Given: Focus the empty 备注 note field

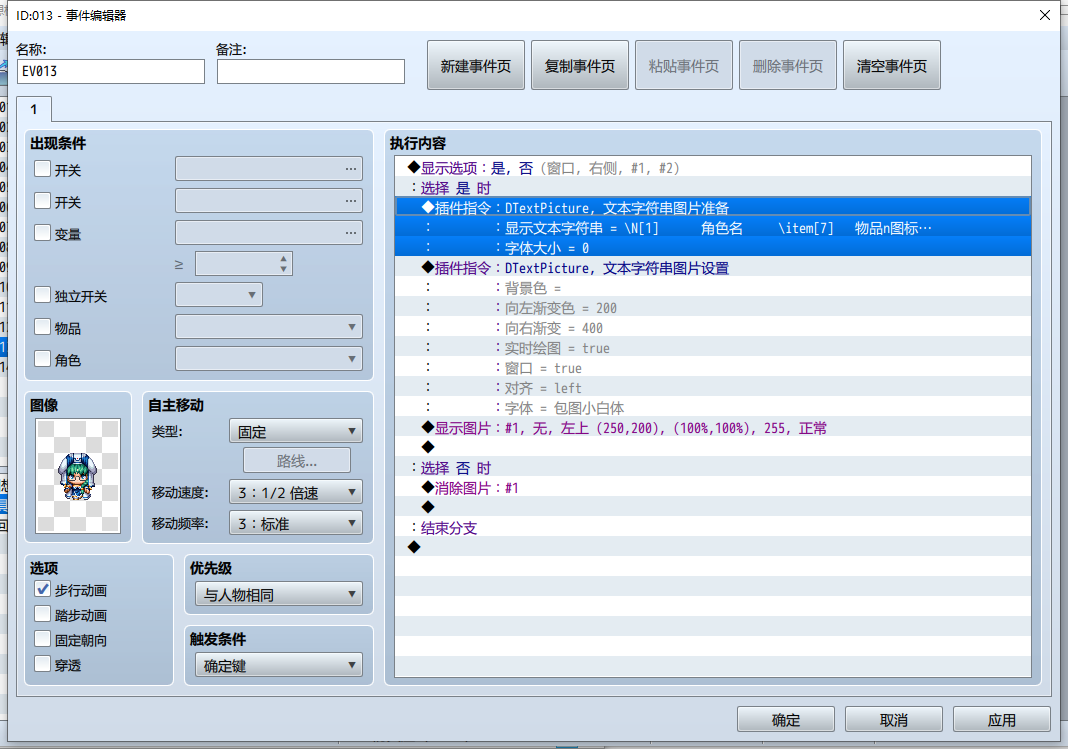Looking at the screenshot, I should pos(311,71).
